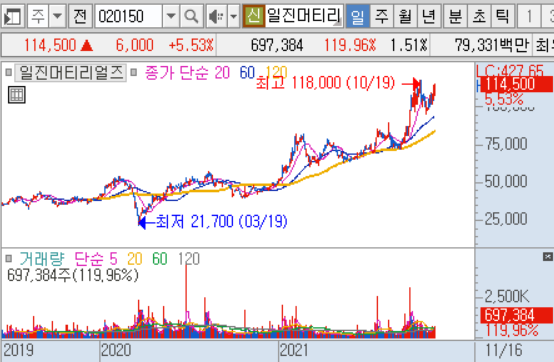Click the 75,000 price axis label
Image resolution: width=554 pixels, height=362 pixels.
point(506,144)
